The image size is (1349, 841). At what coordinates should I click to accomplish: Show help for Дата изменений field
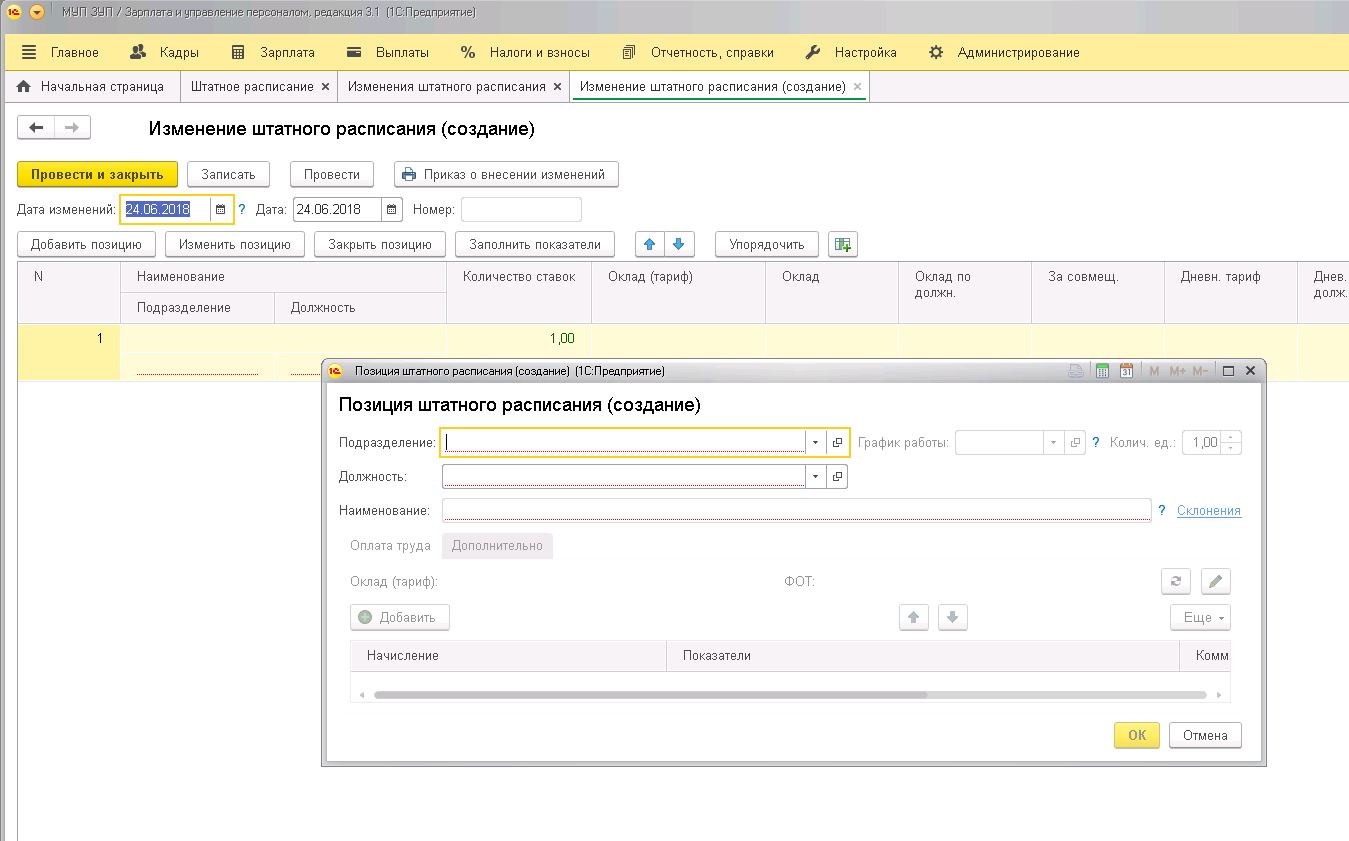pyautogui.click(x=241, y=210)
